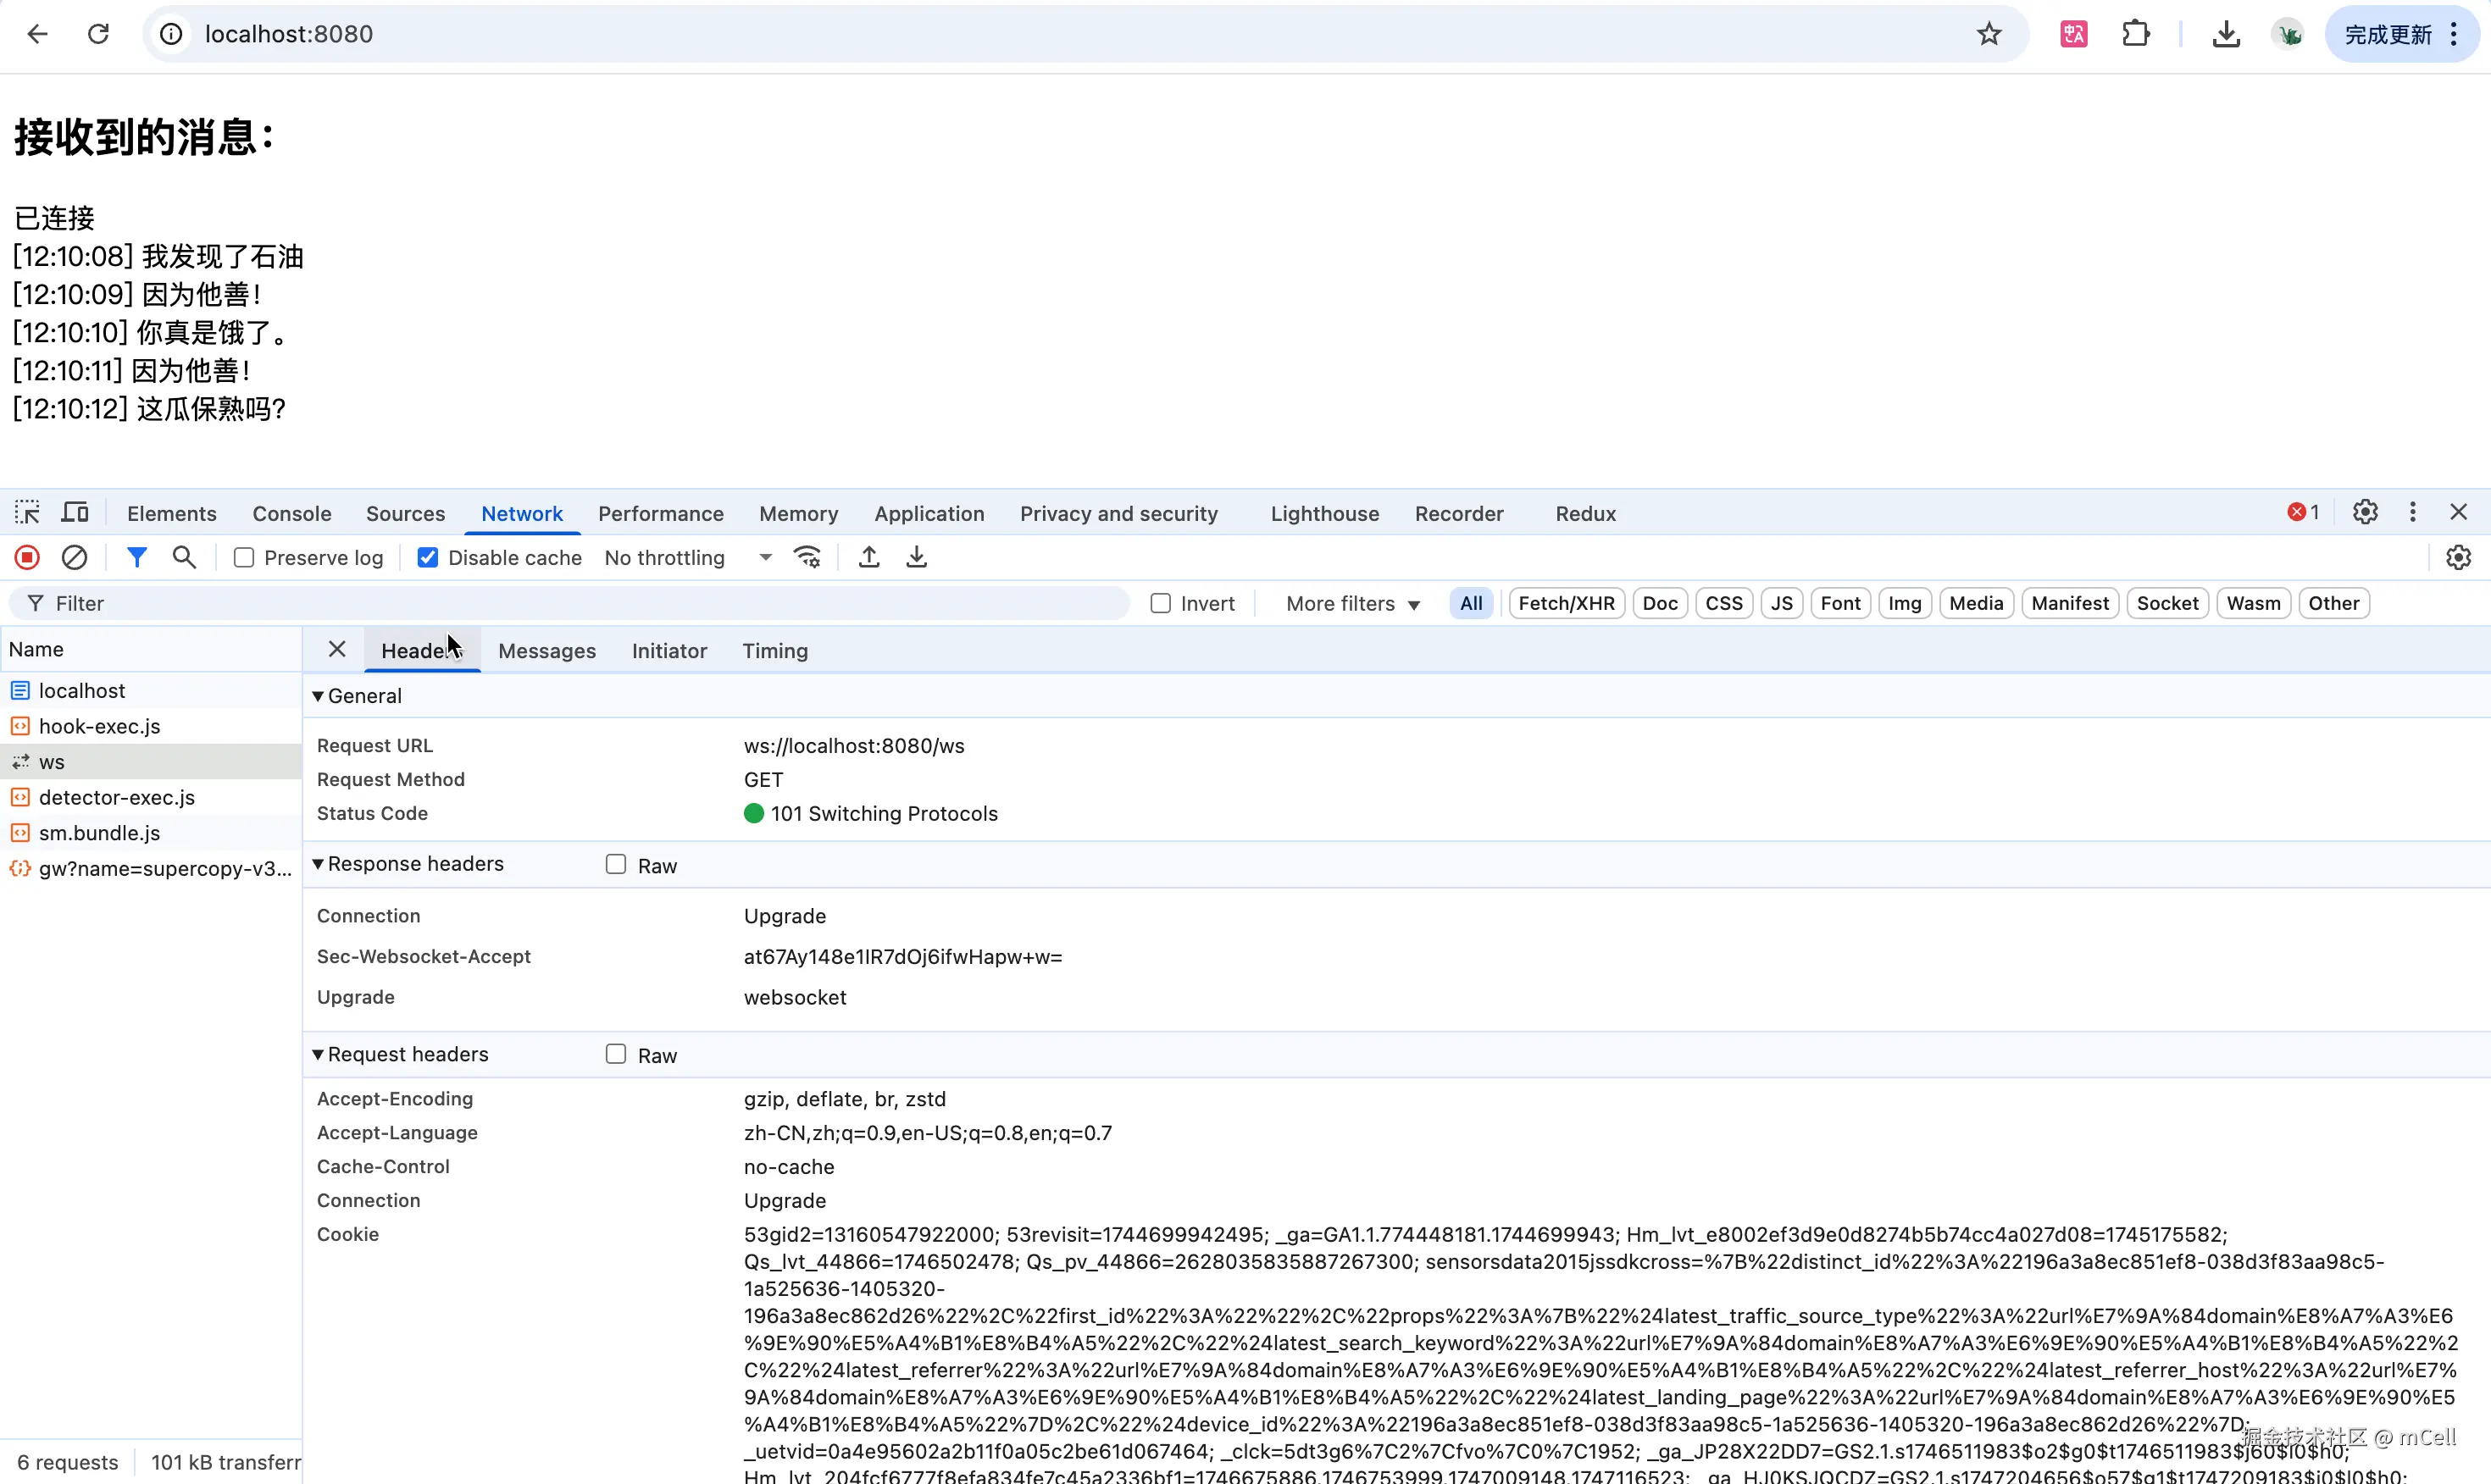Screen dimensions: 2491x1484
Task: Open the network search magnifier
Action: tap(184, 557)
